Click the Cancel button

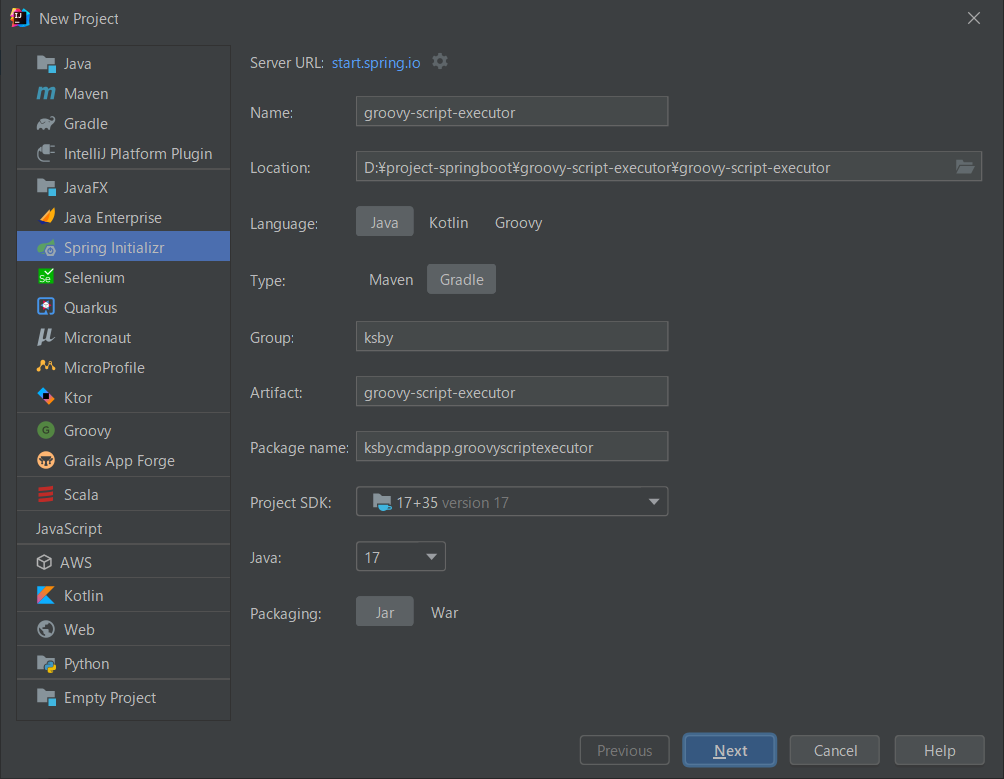pos(834,750)
